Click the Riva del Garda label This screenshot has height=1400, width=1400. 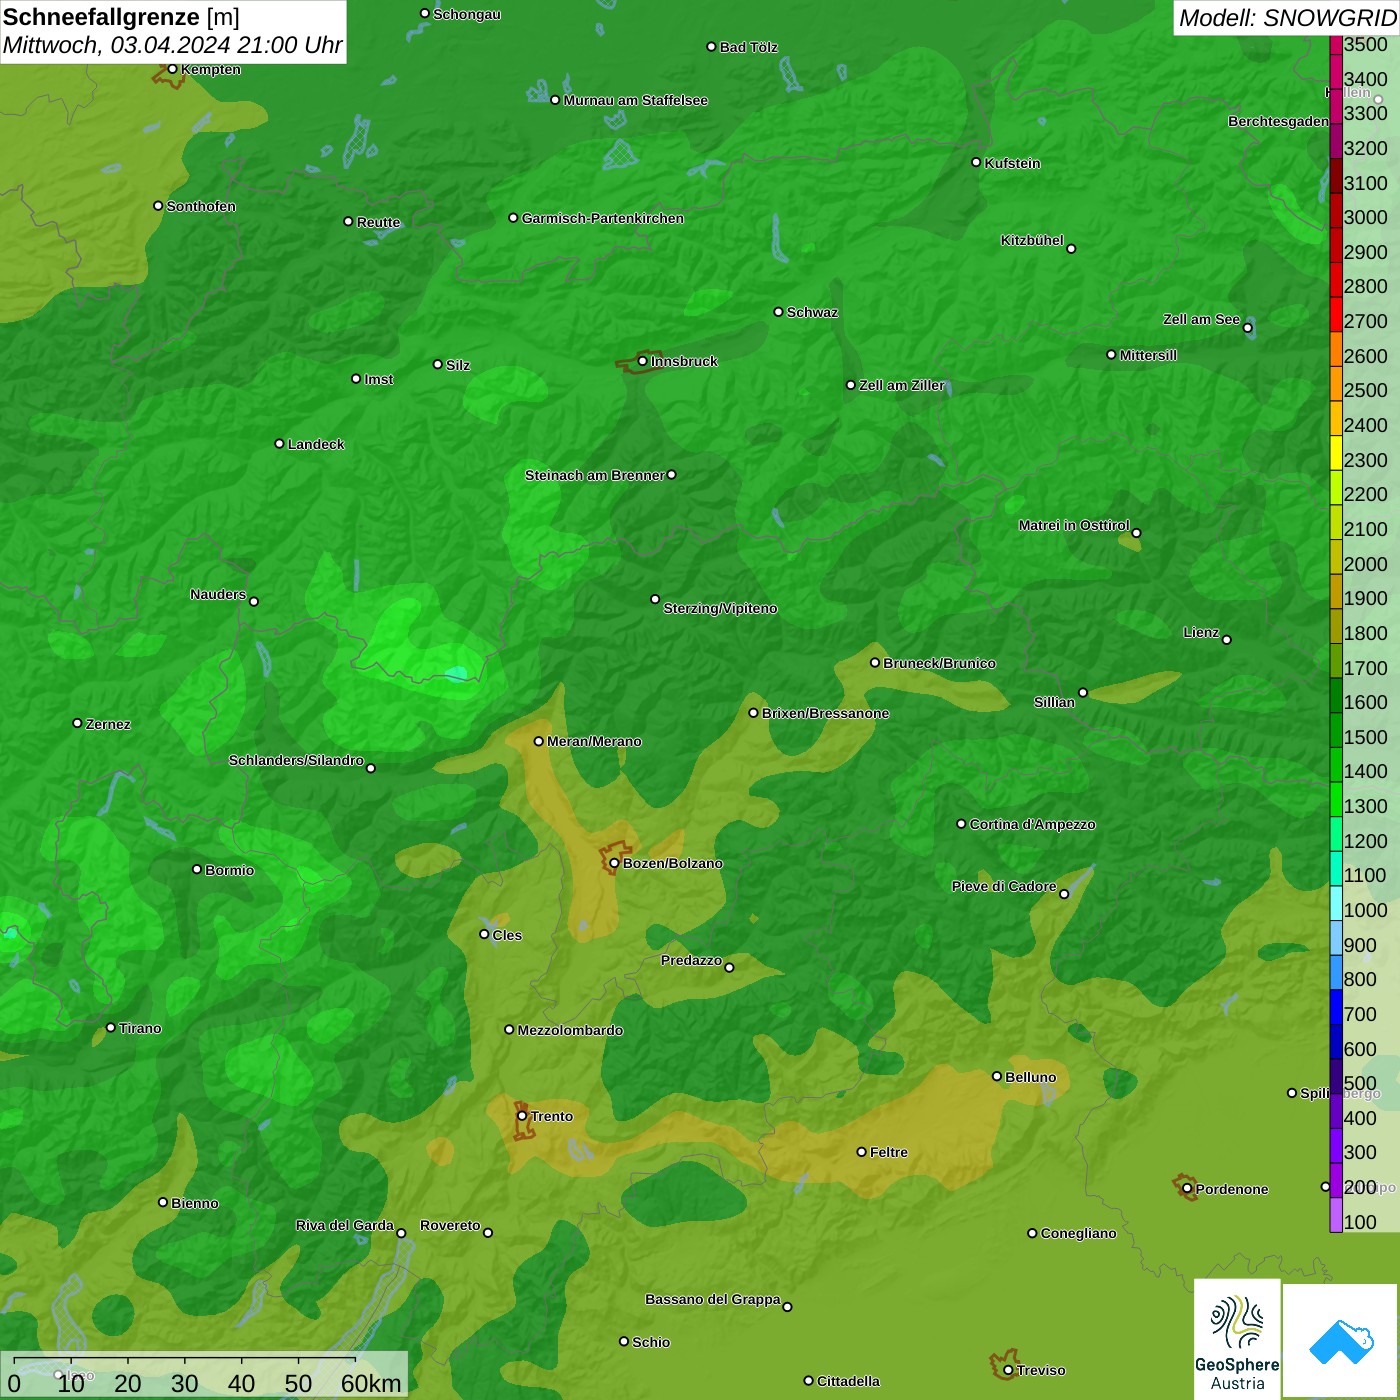(344, 1225)
